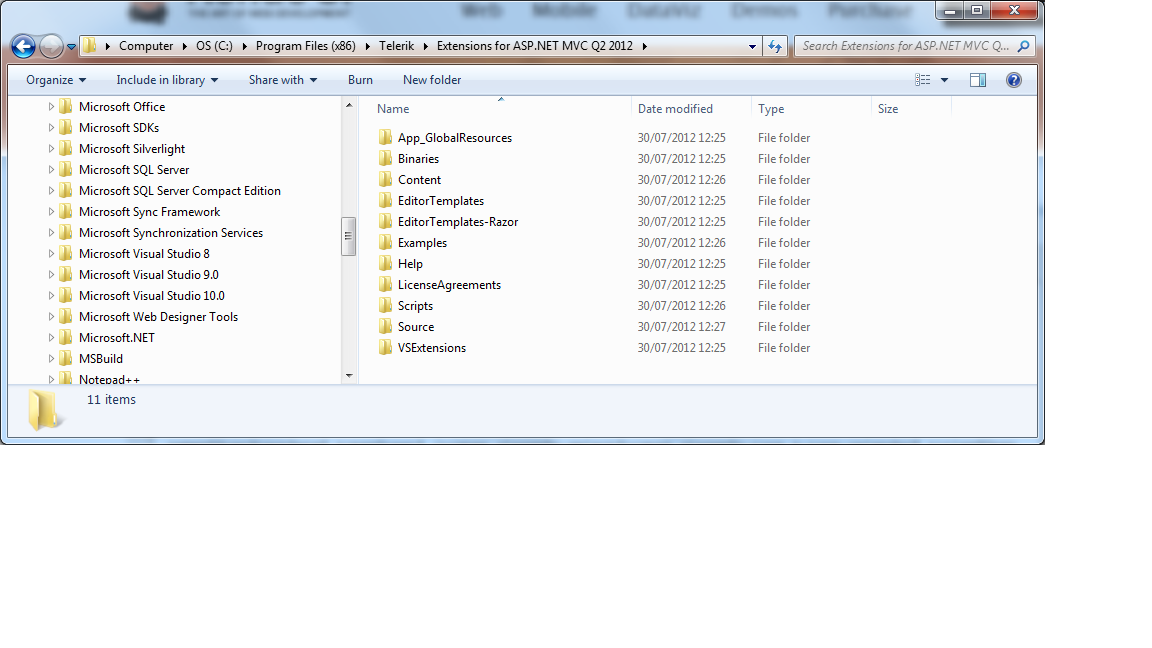Click the Source folder name
This screenshot has width=1152, height=648.
point(416,327)
